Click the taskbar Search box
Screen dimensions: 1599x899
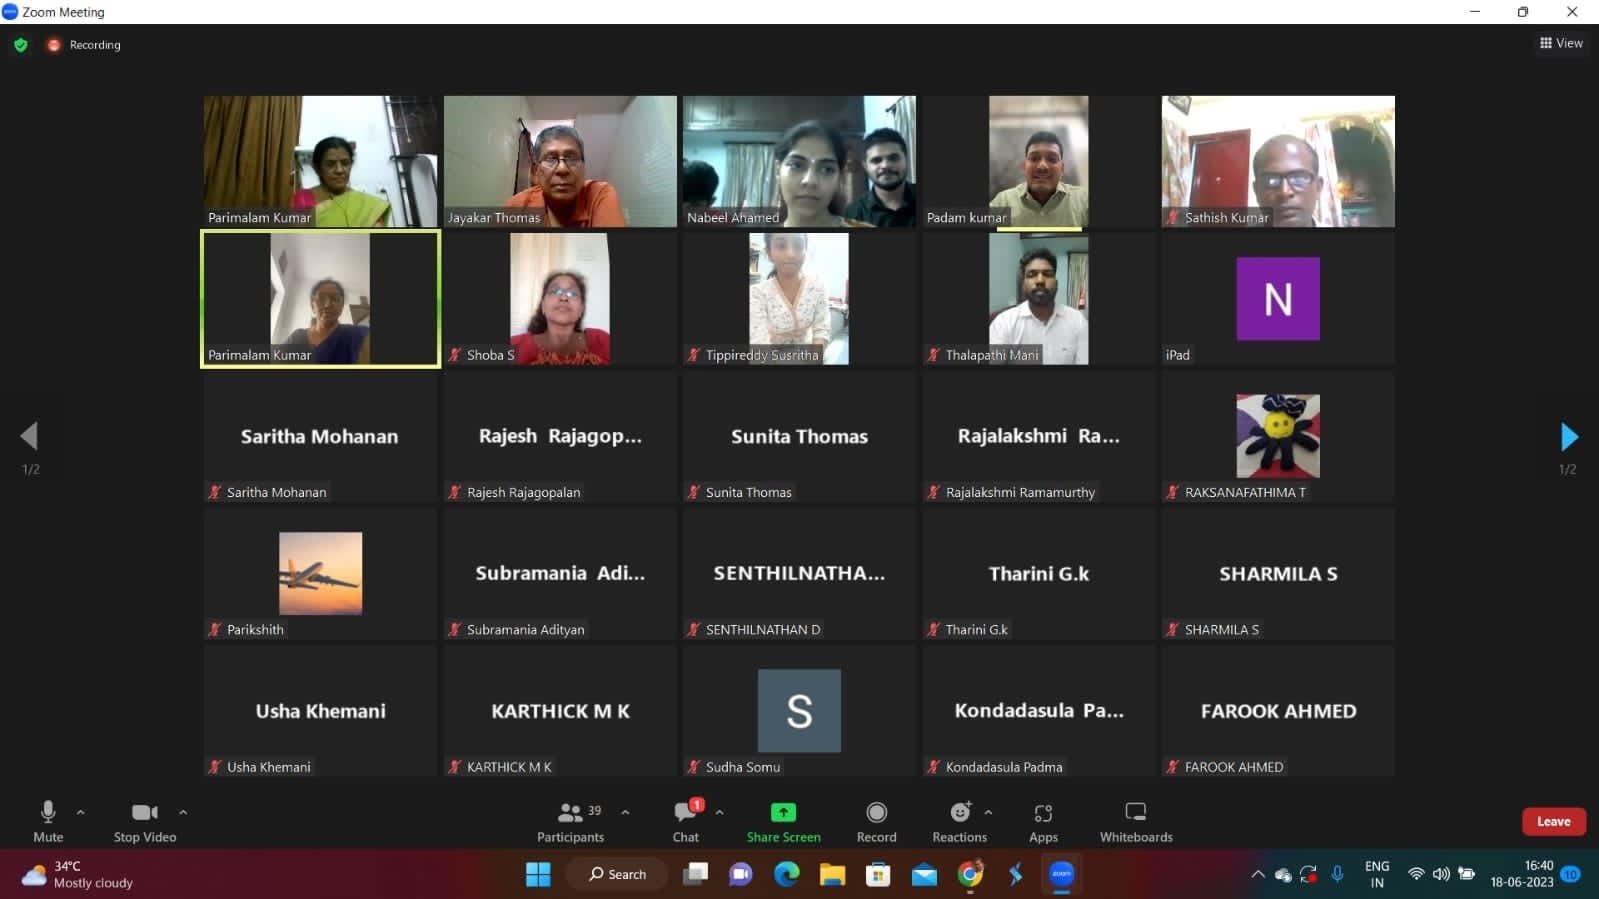[617, 874]
